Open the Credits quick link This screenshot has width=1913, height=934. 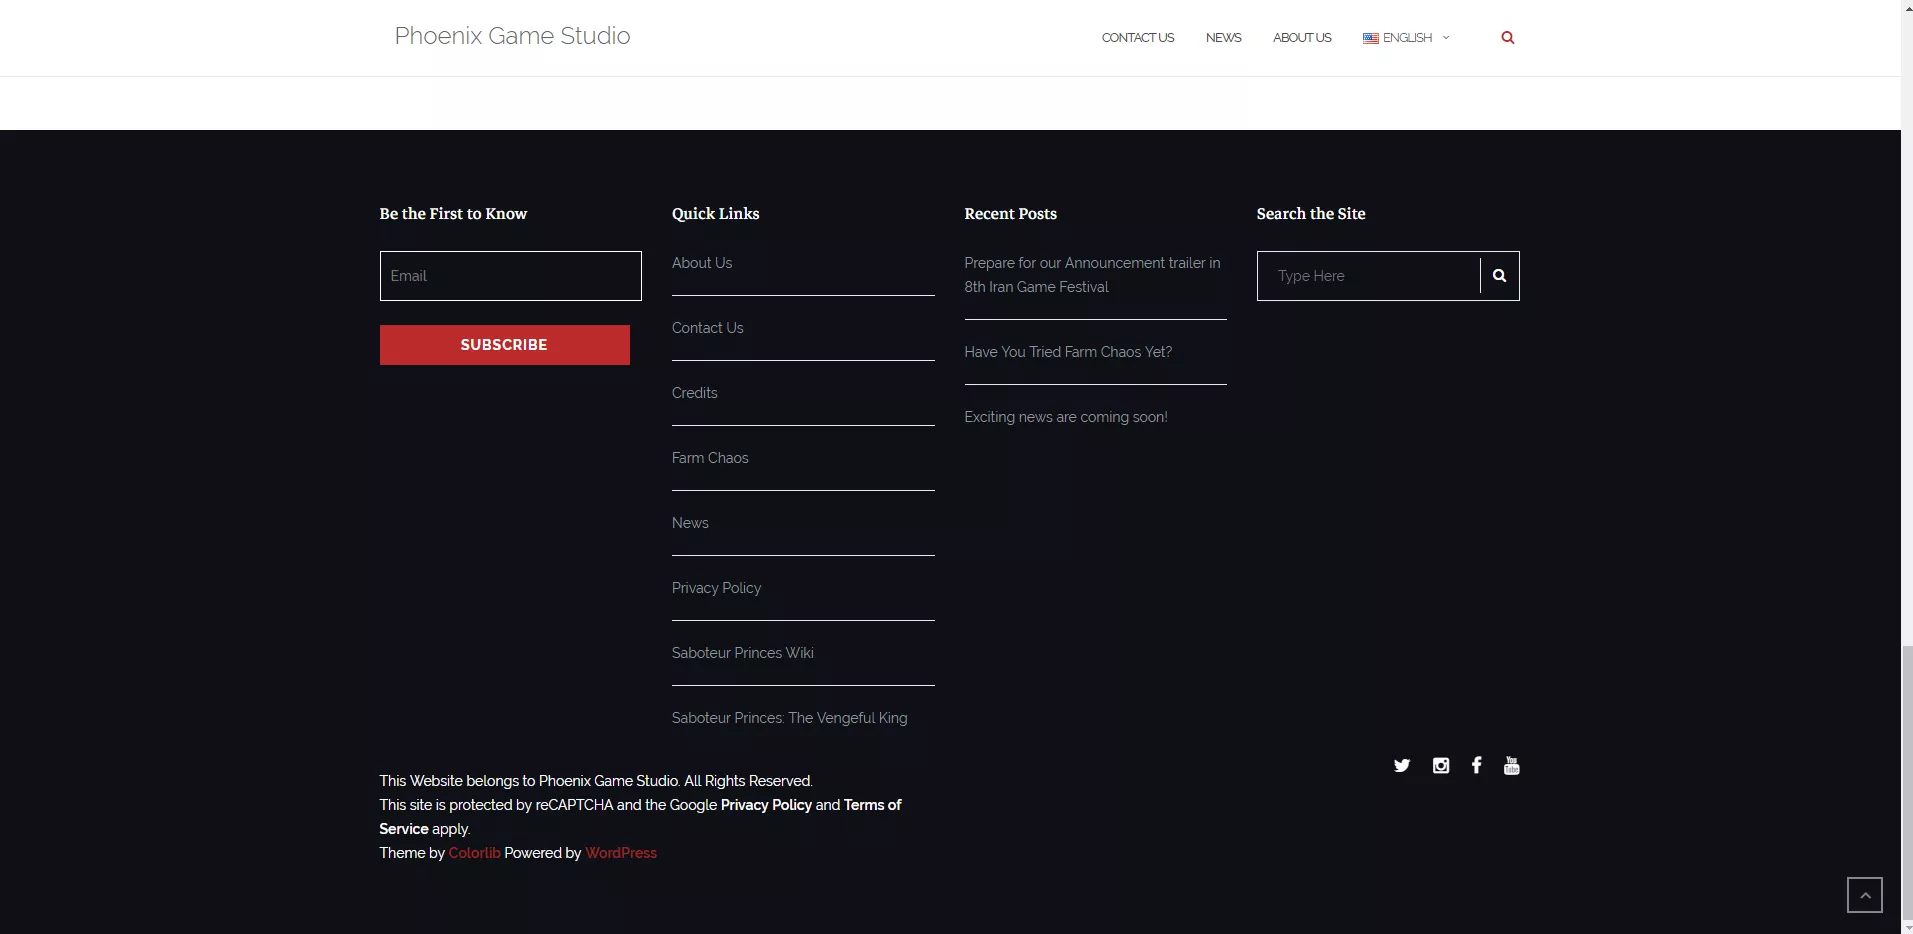pyautogui.click(x=694, y=393)
